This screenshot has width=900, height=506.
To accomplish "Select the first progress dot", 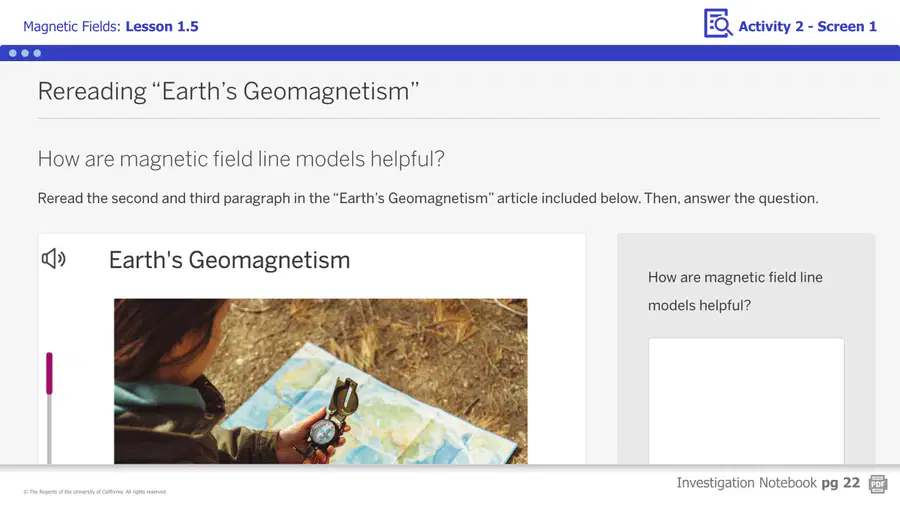I will [x=13, y=53].
